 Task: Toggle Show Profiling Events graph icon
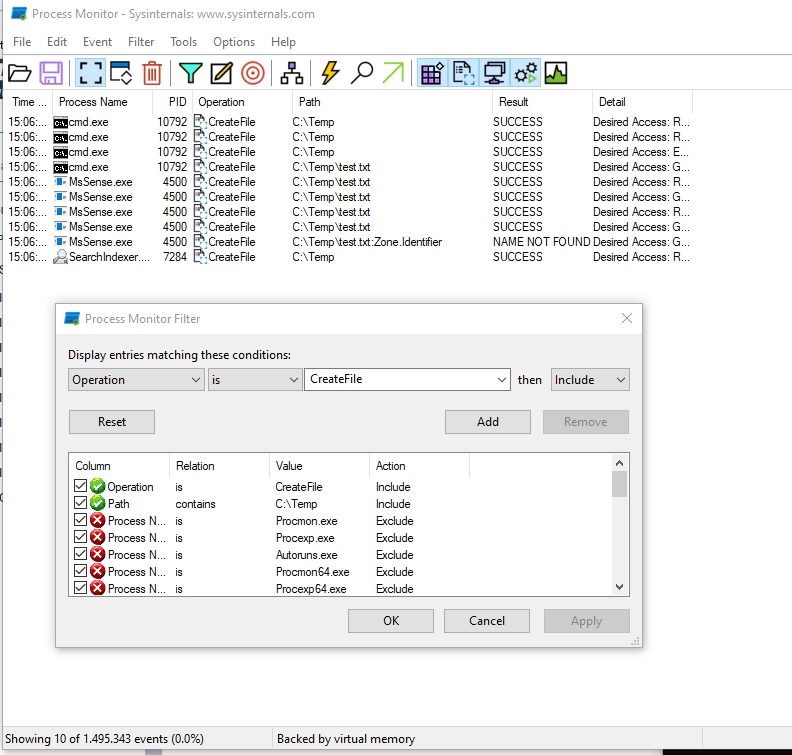coord(556,73)
